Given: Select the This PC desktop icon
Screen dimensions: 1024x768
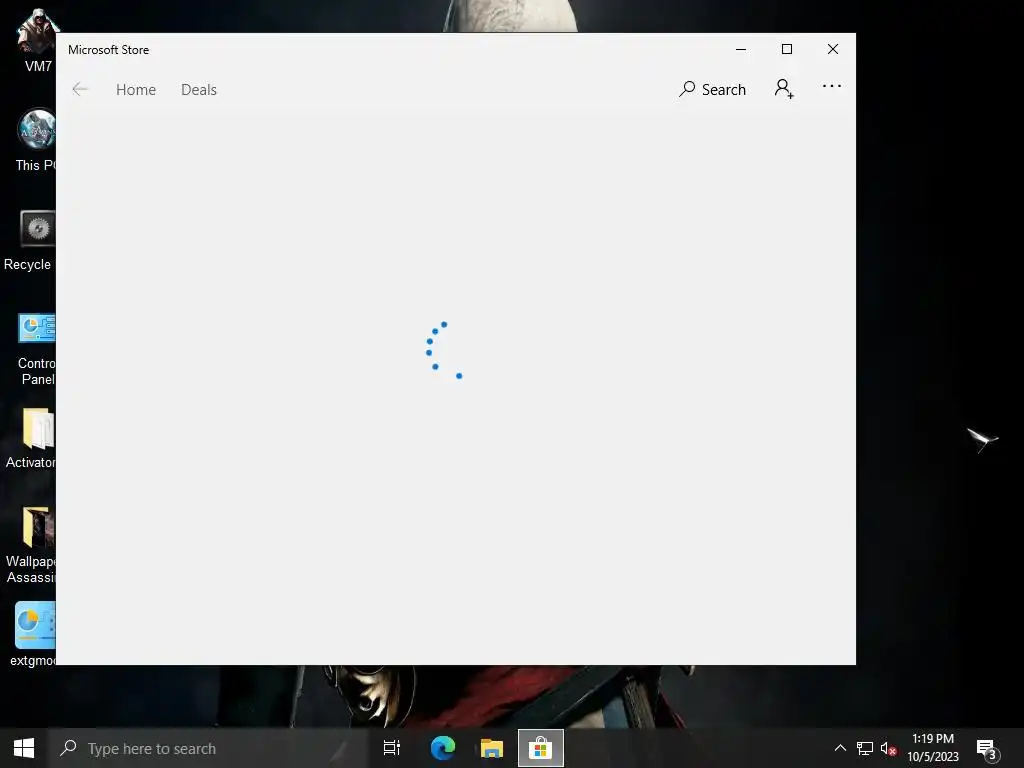Looking at the screenshot, I should tap(36, 140).
